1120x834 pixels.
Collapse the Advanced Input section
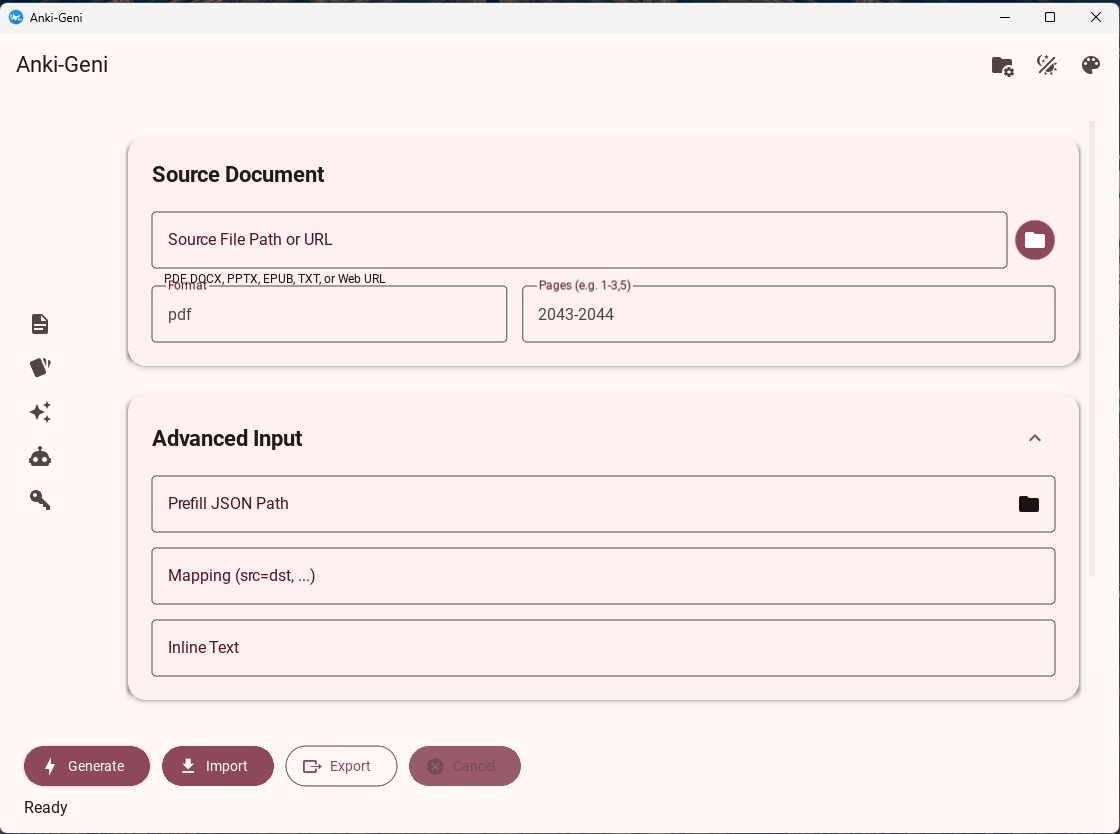coord(1034,438)
